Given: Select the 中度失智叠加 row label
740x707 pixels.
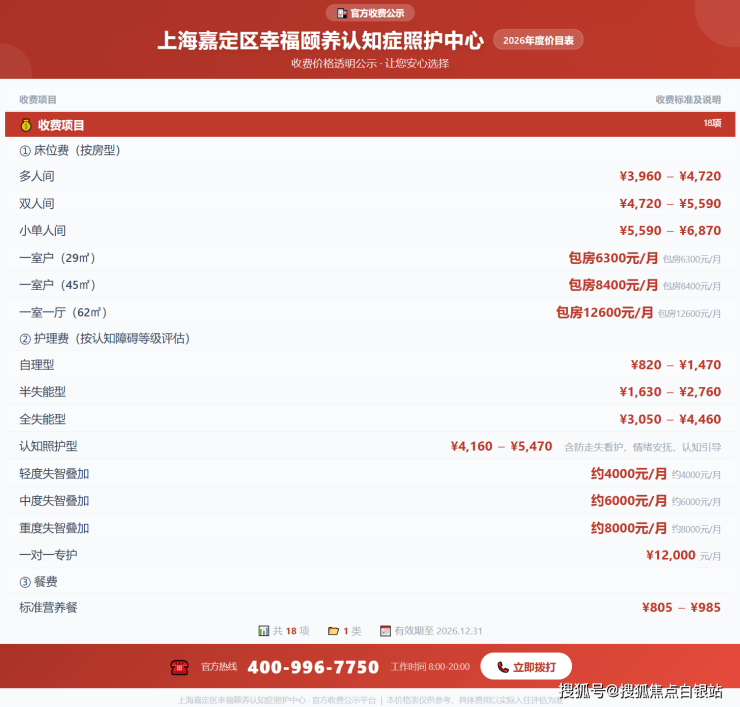Looking at the screenshot, I should pyautogui.click(x=54, y=501).
